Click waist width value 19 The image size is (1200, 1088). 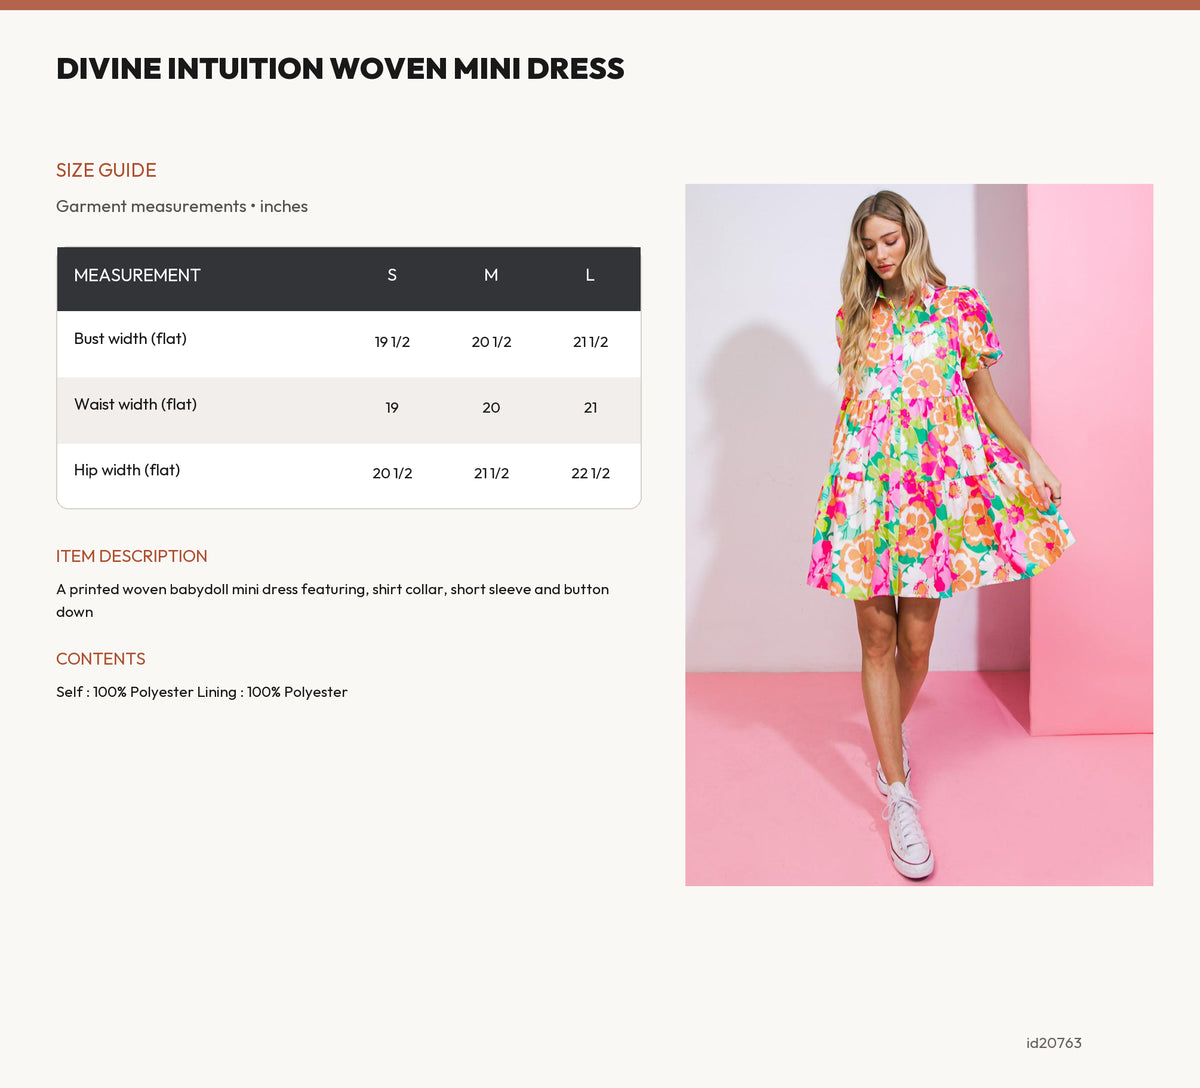(x=392, y=408)
